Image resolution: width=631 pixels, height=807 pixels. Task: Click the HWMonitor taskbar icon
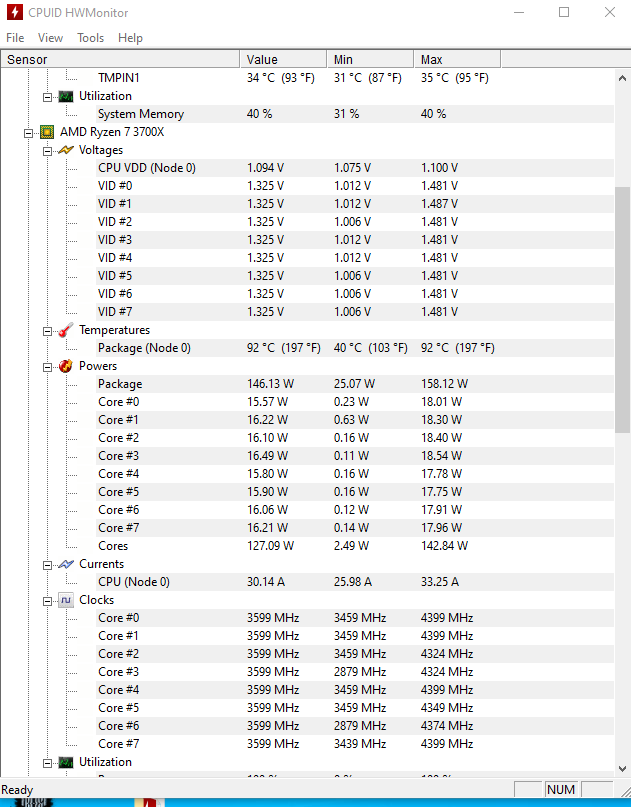149,802
